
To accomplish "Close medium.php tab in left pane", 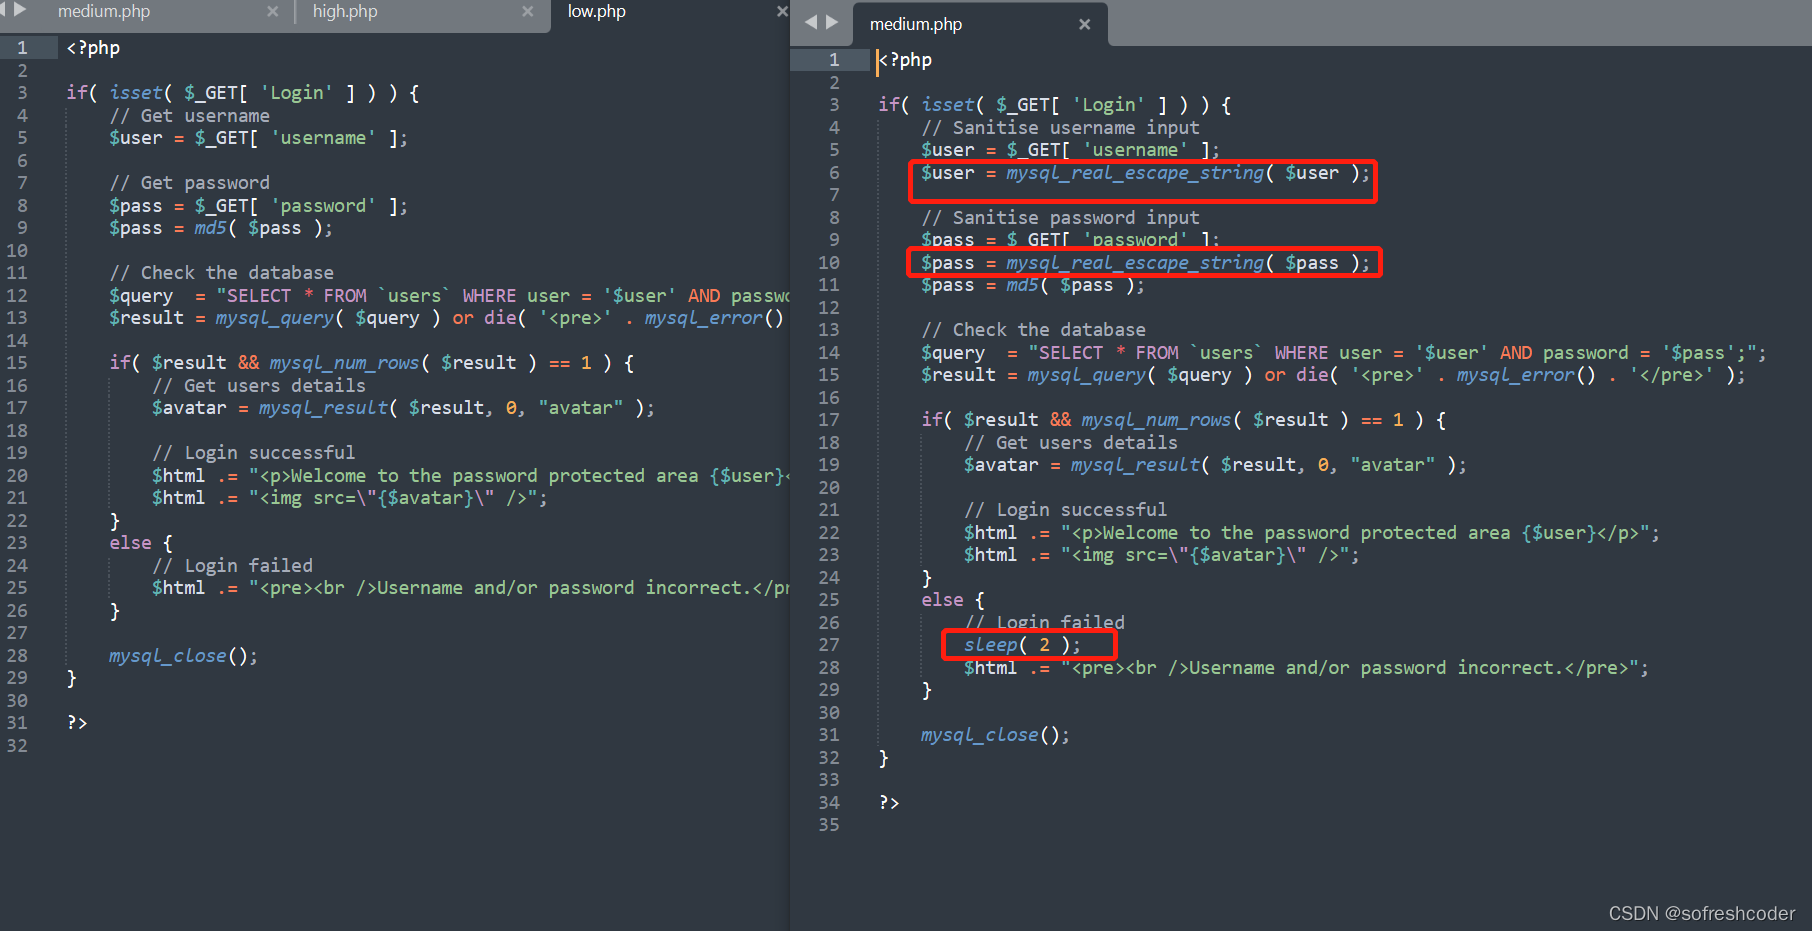I will (273, 12).
